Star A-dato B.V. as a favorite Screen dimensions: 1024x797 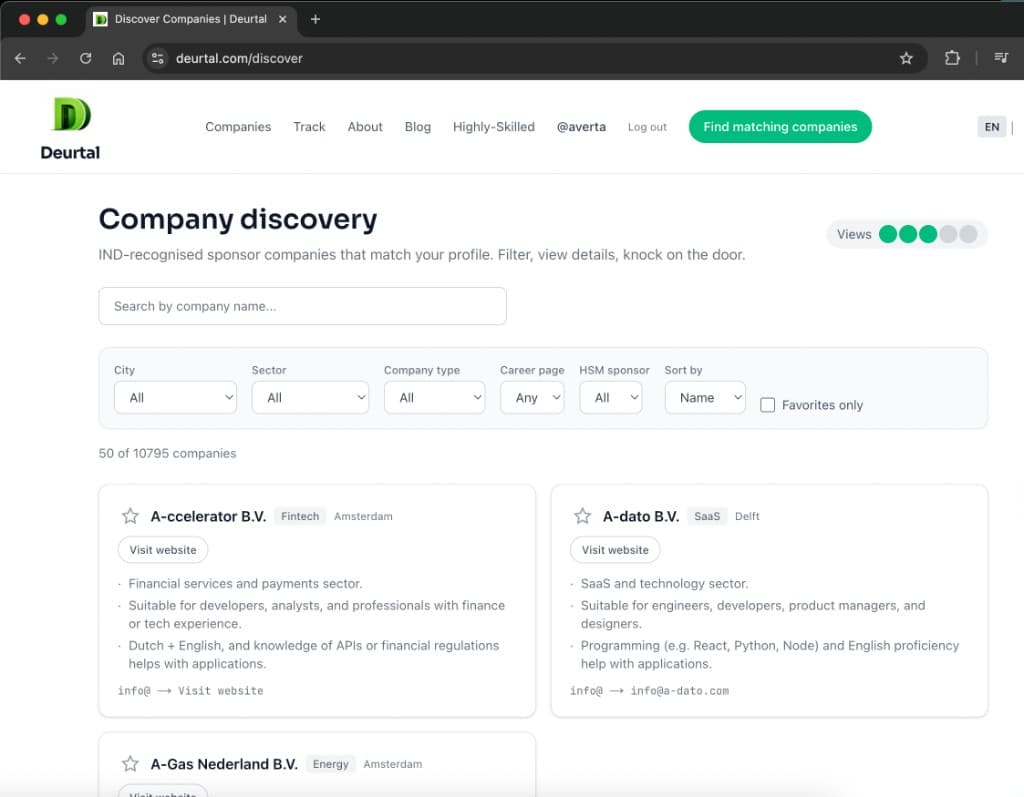coord(583,516)
